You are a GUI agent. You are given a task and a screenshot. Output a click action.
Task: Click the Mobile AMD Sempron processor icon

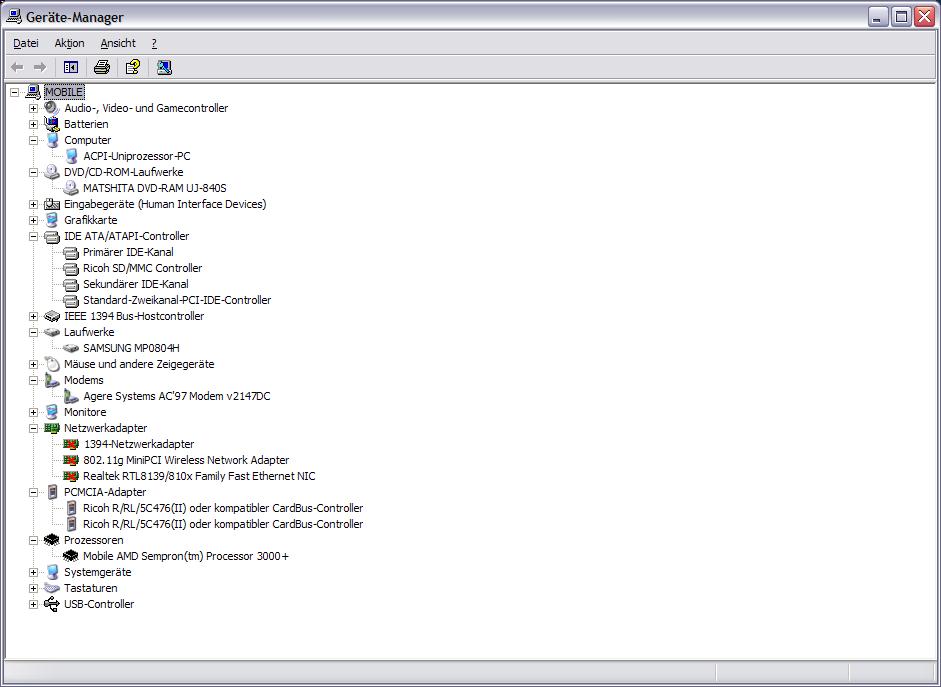(x=71, y=556)
